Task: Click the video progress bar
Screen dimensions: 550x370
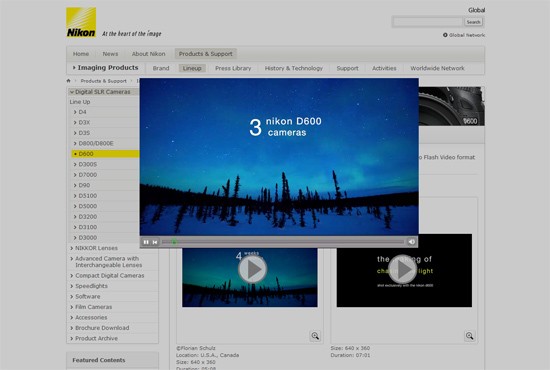Action: pos(283,242)
